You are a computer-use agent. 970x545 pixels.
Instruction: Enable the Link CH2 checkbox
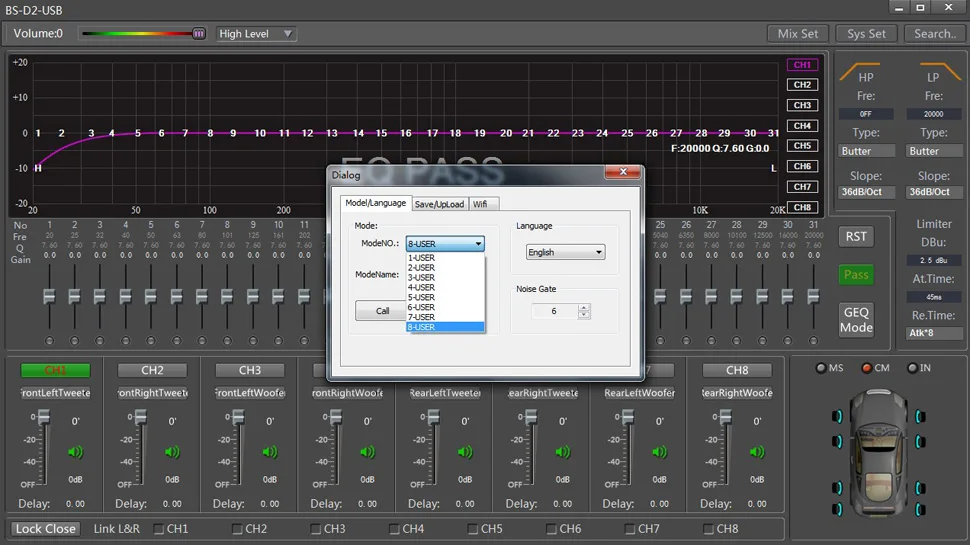(238, 529)
